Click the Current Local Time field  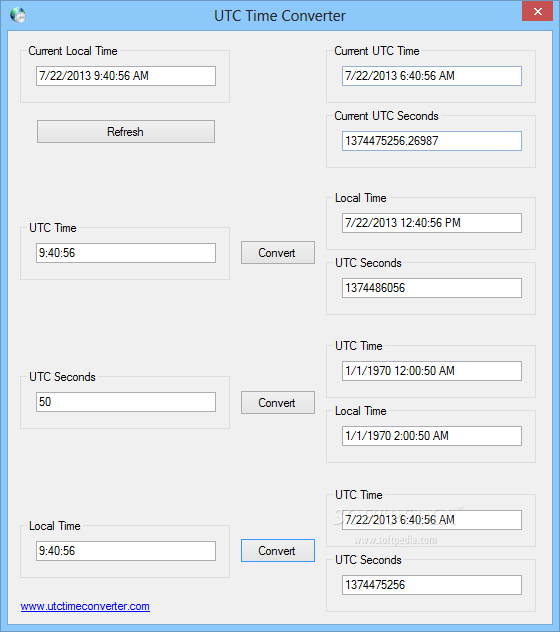click(126, 76)
